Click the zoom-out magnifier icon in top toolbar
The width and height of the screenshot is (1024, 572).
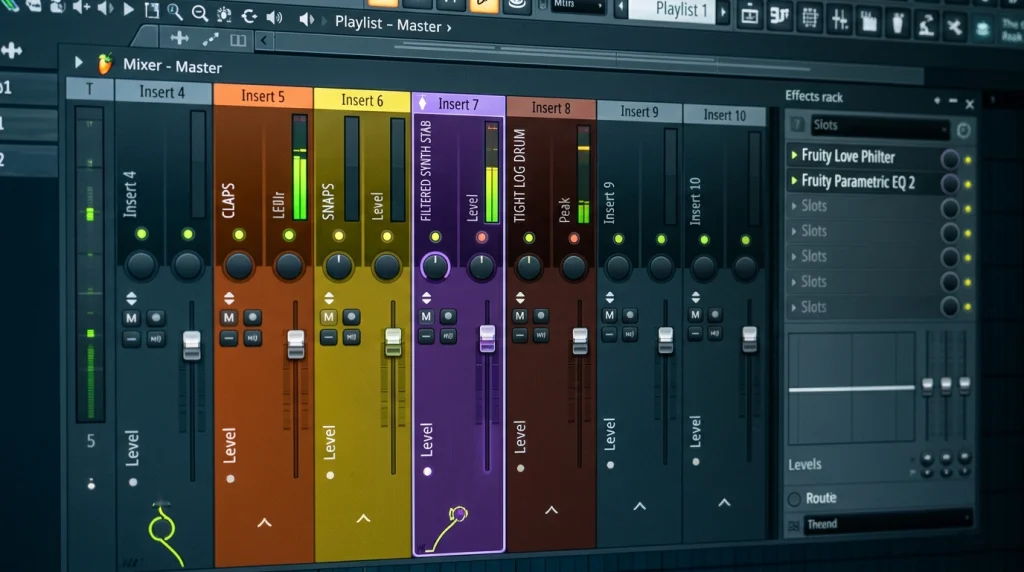[x=200, y=12]
